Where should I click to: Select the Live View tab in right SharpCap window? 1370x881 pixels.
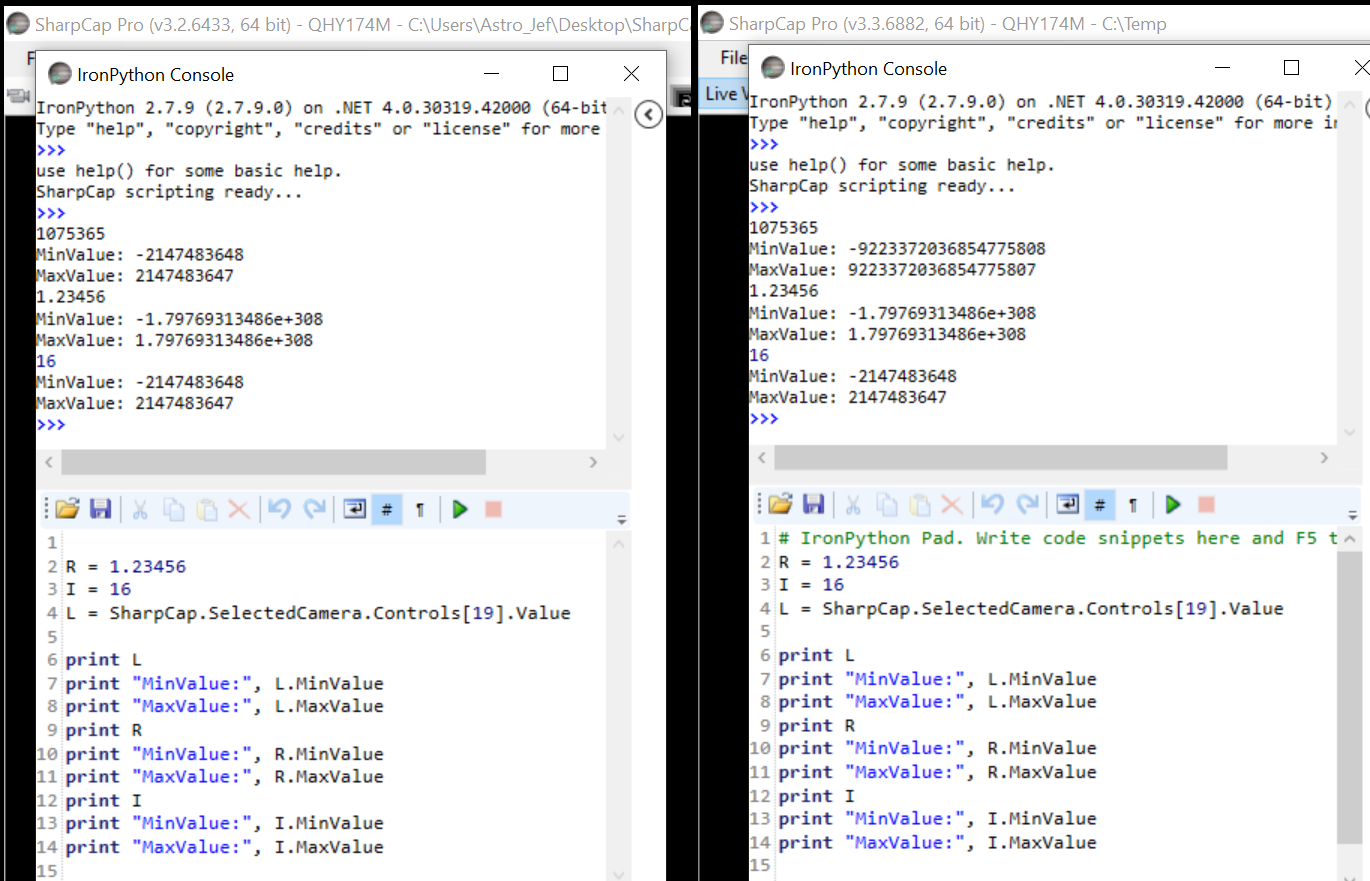click(x=723, y=94)
